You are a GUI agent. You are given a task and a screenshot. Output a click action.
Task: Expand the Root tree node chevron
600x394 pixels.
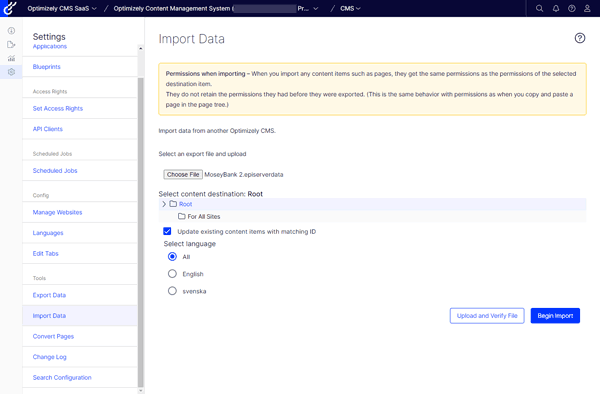tap(164, 204)
